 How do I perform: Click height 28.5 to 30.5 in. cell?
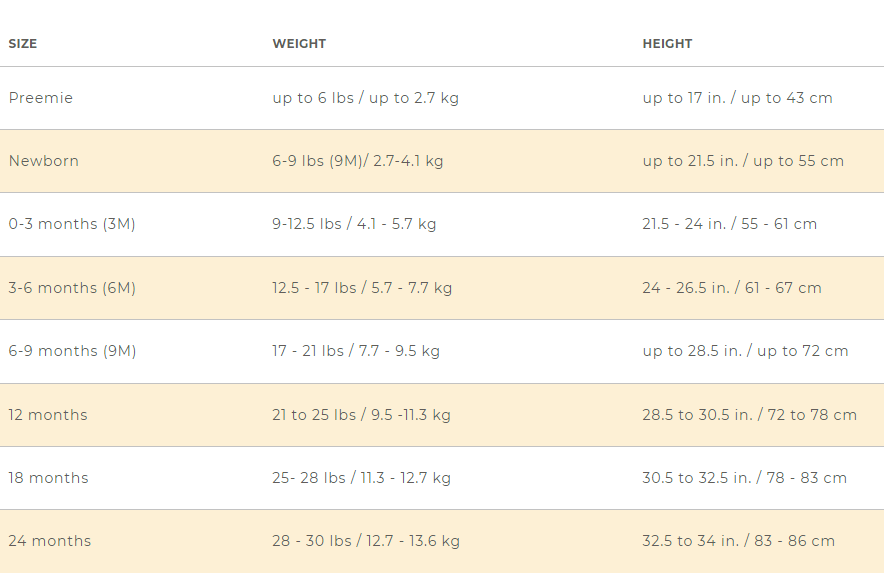(749, 415)
